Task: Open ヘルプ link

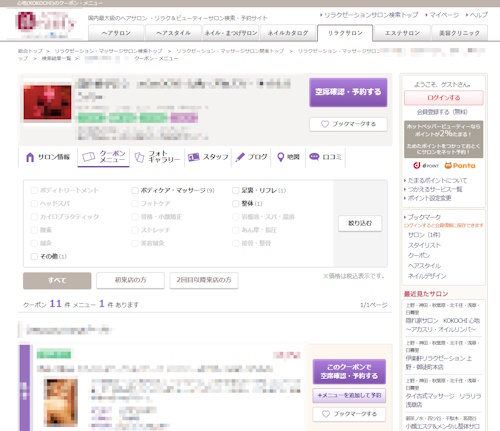Action: [x=478, y=15]
